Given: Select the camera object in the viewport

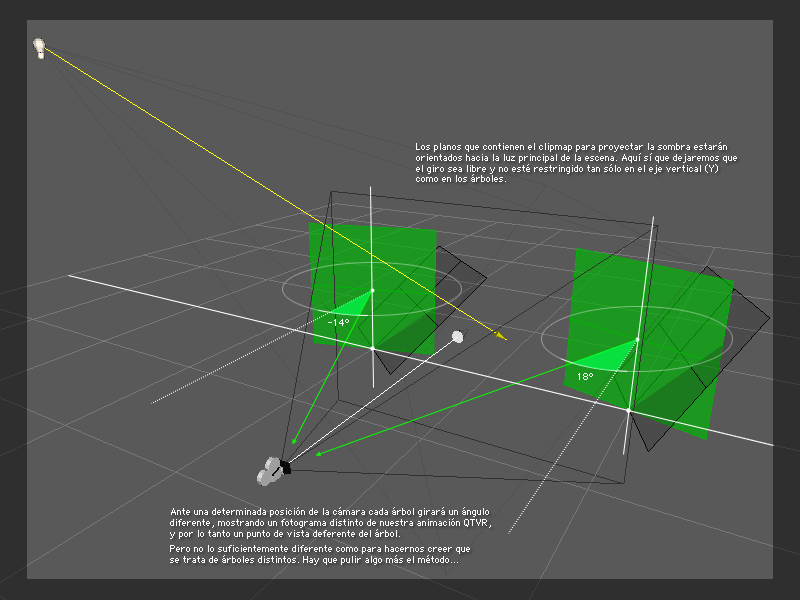Looking at the screenshot, I should [x=273, y=470].
